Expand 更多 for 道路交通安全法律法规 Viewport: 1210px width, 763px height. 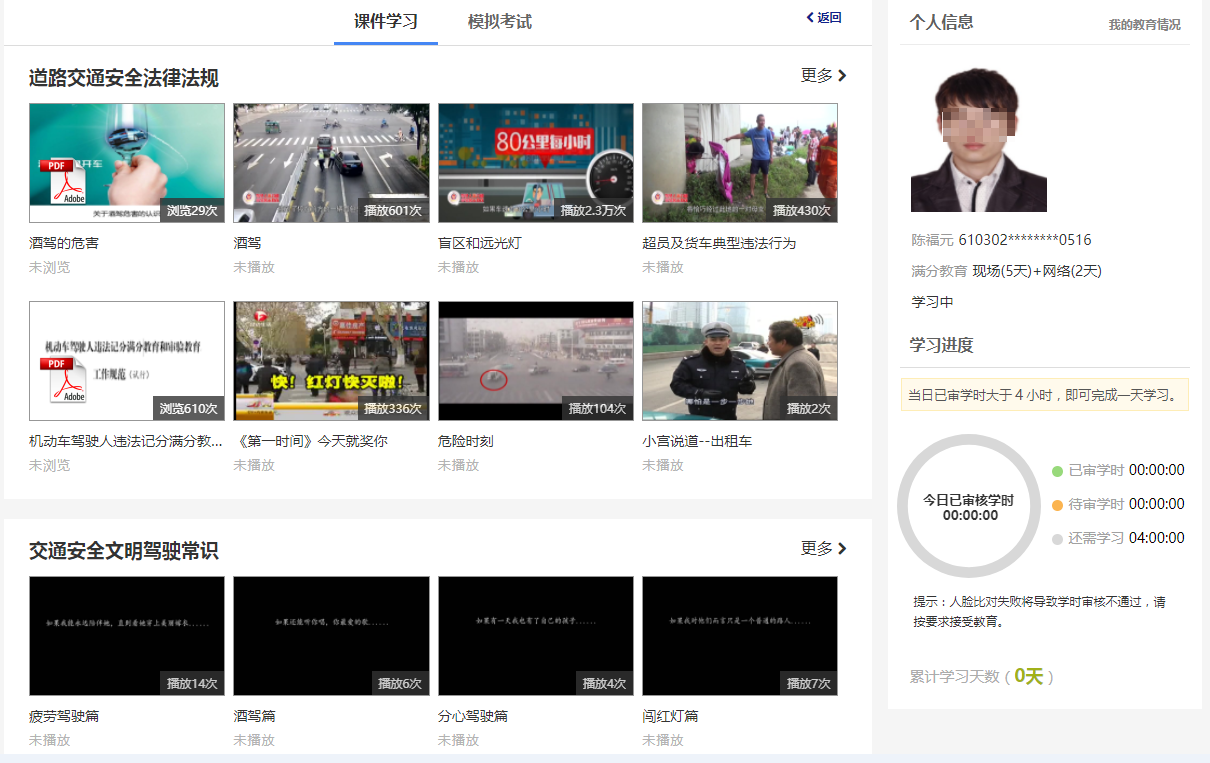coord(823,75)
